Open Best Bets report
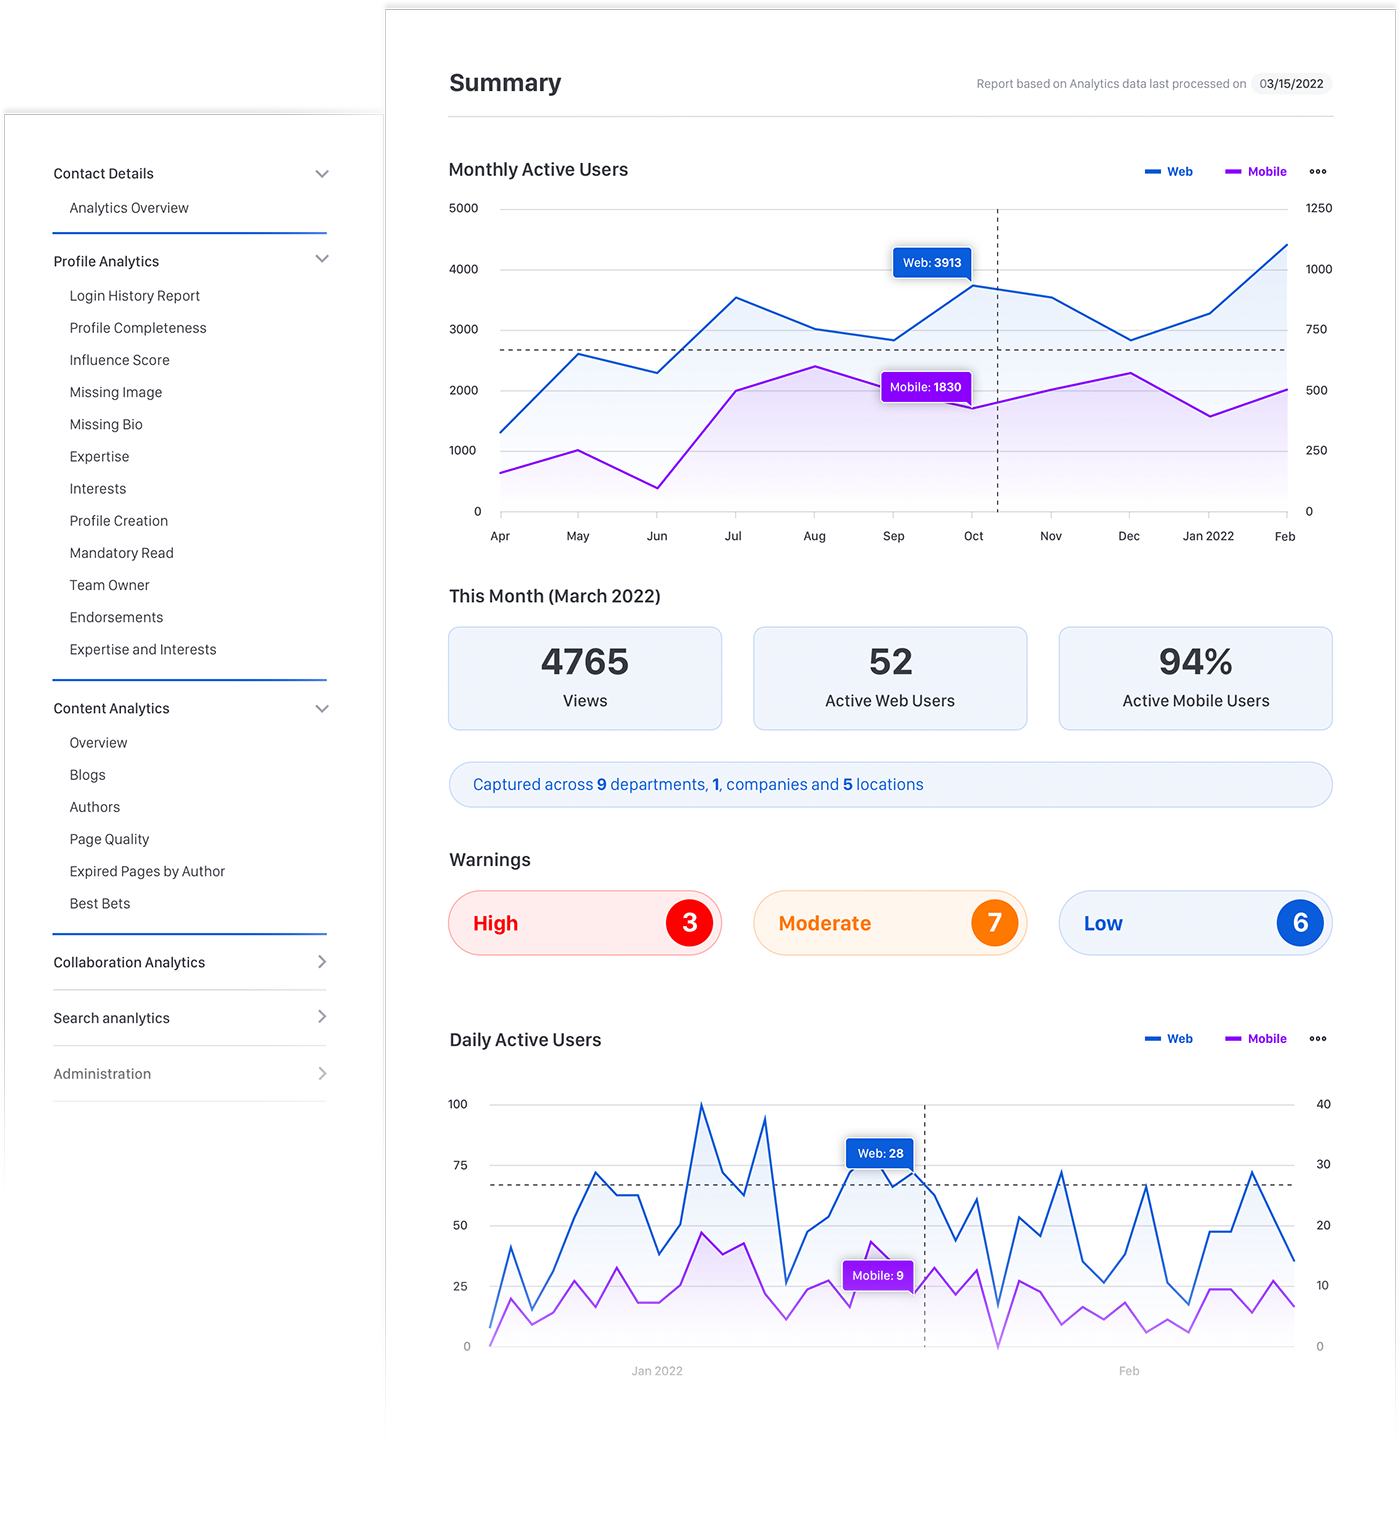The width and height of the screenshot is (1400, 1514). tap(100, 903)
